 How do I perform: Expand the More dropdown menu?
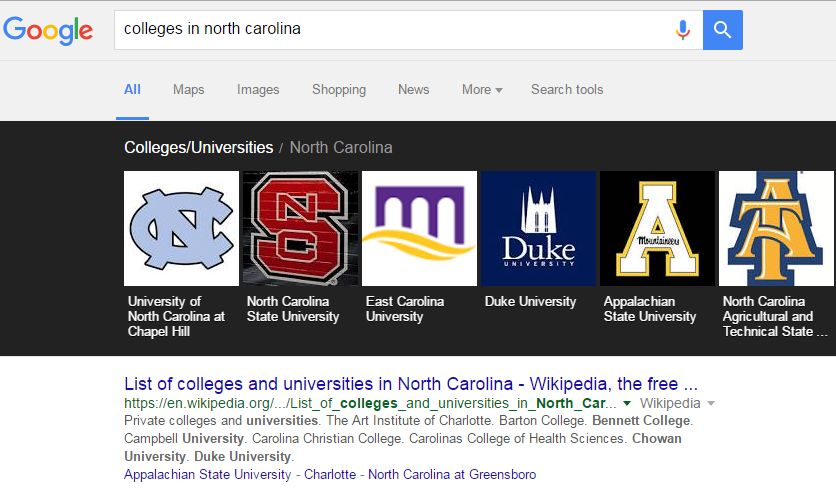(x=482, y=90)
